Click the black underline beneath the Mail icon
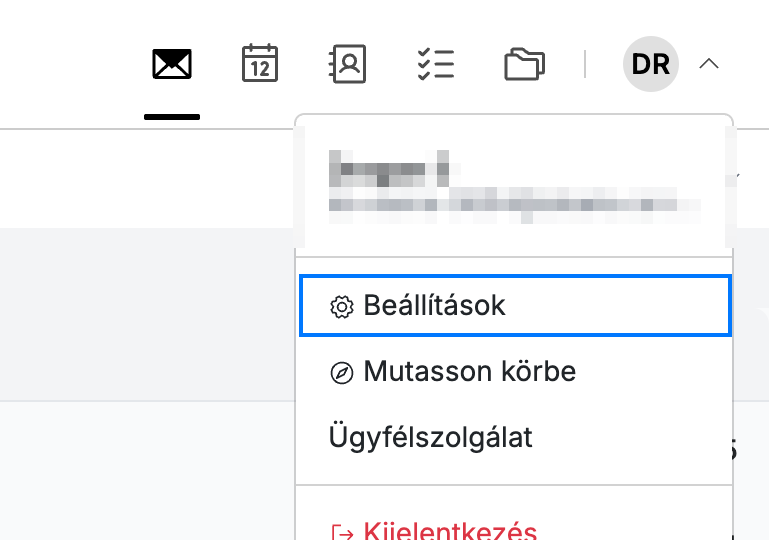The height and width of the screenshot is (540, 769). [x=172, y=117]
